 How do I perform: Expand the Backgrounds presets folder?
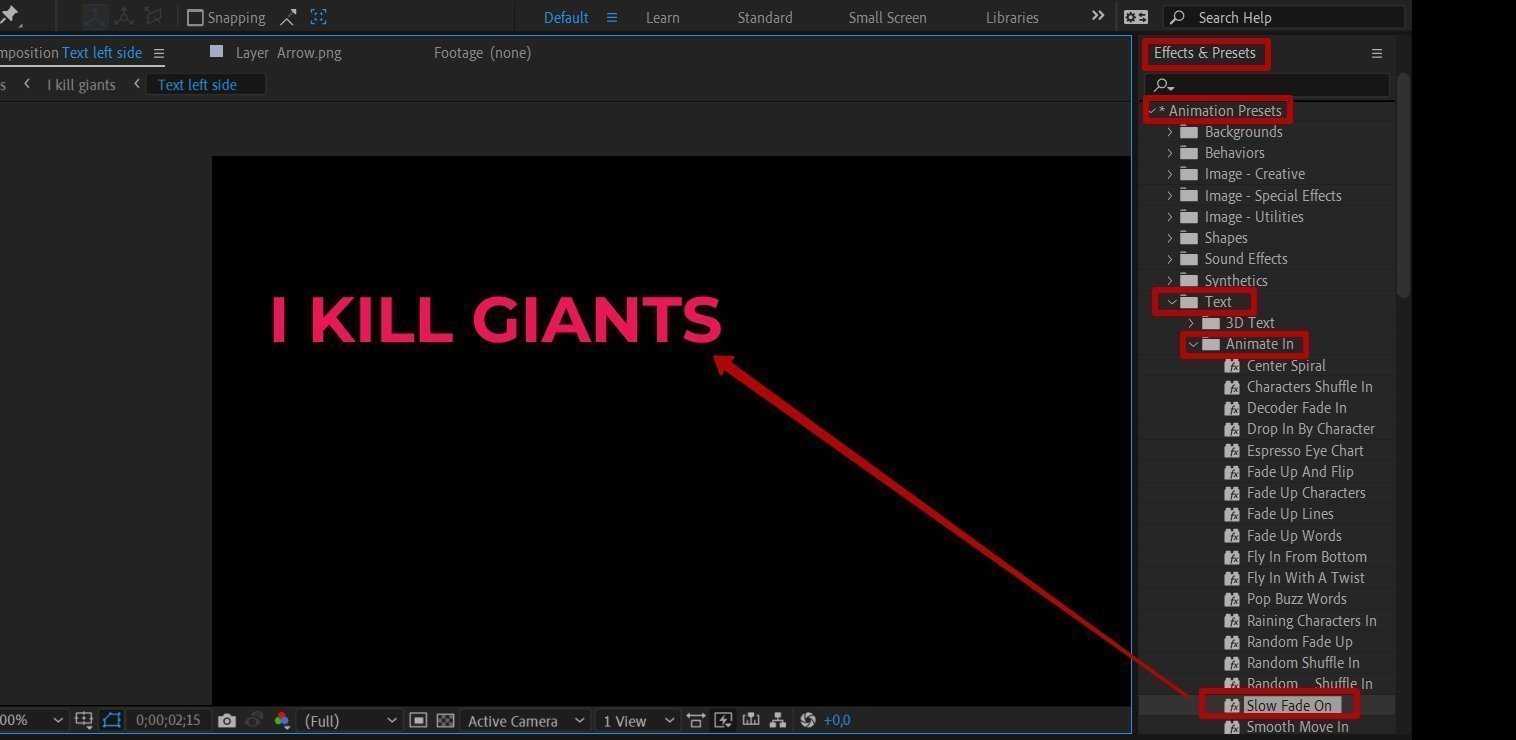pyautogui.click(x=1170, y=132)
